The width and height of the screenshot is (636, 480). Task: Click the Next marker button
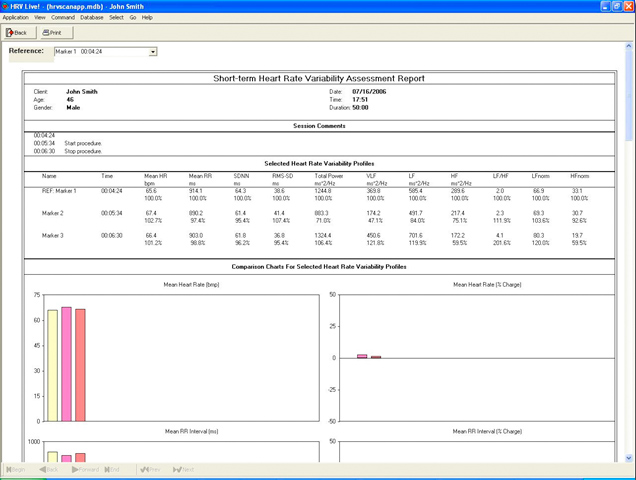(184, 469)
